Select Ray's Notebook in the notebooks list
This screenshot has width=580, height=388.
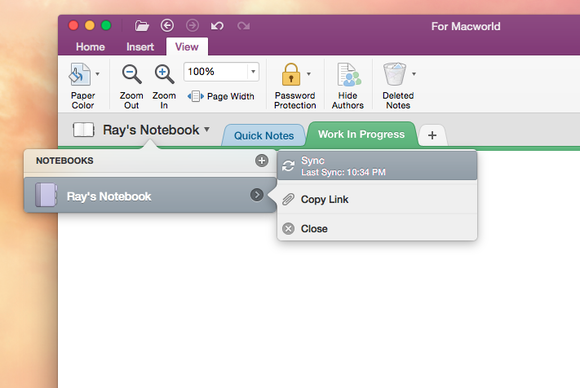pos(150,195)
